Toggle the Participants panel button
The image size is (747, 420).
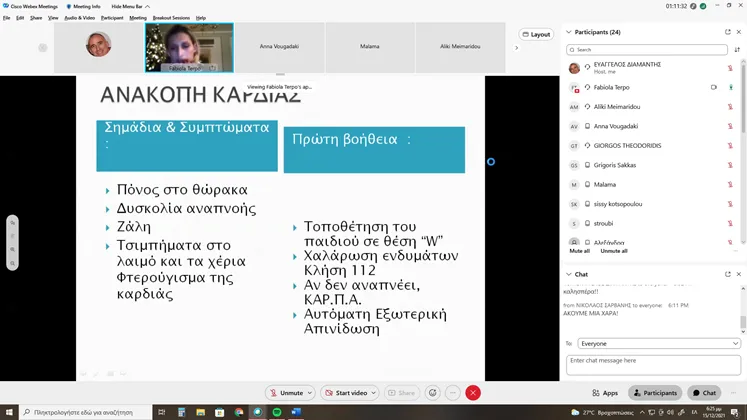click(654, 393)
